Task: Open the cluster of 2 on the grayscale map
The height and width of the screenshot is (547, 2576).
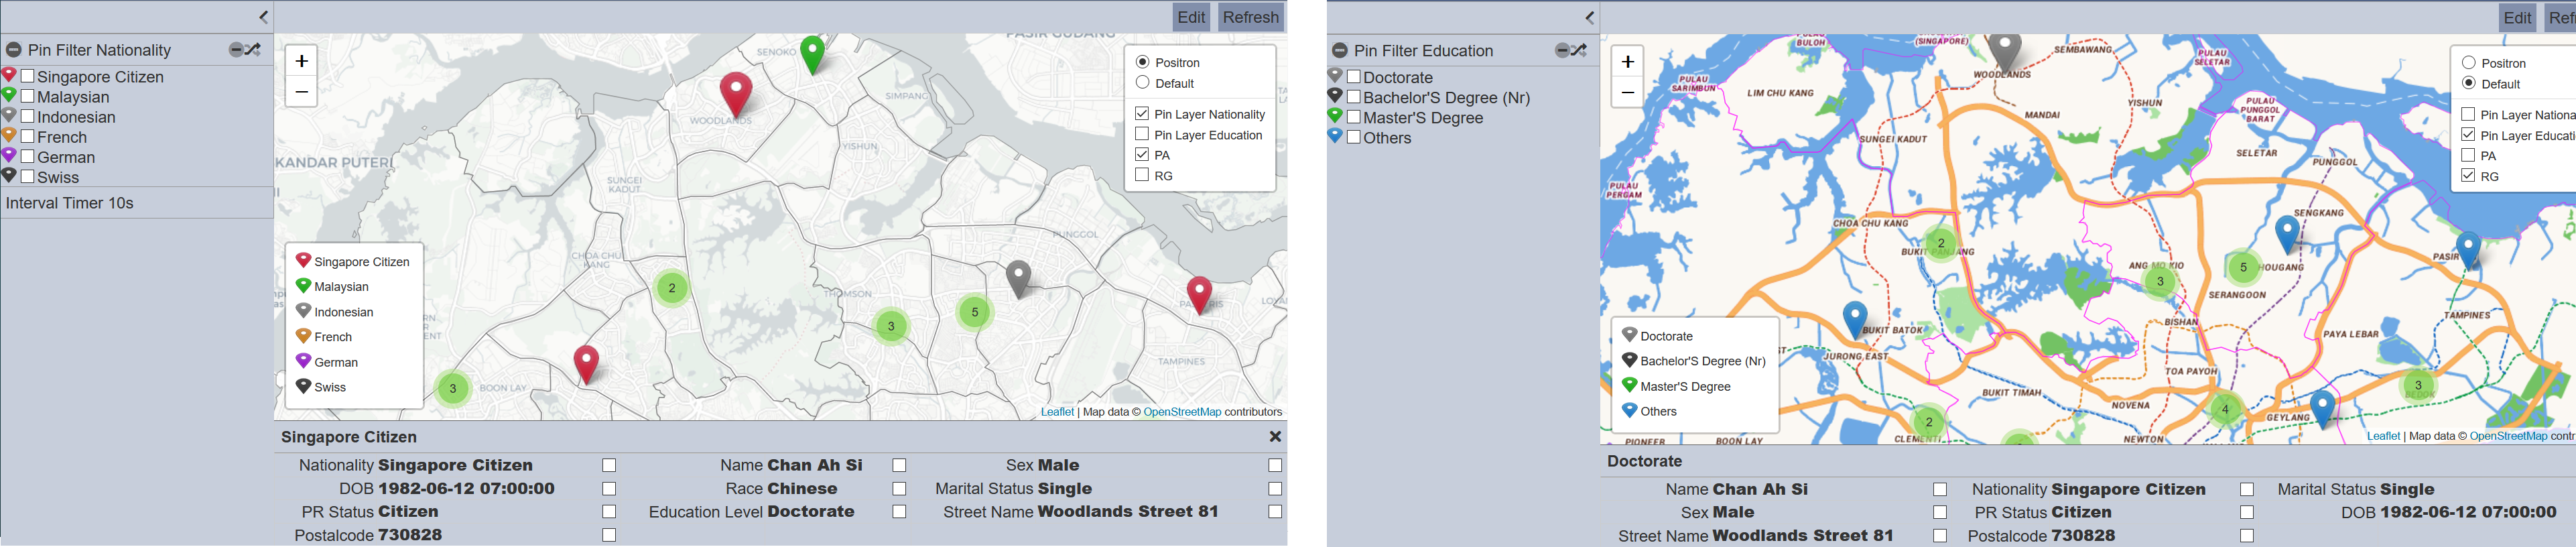Action: (672, 288)
